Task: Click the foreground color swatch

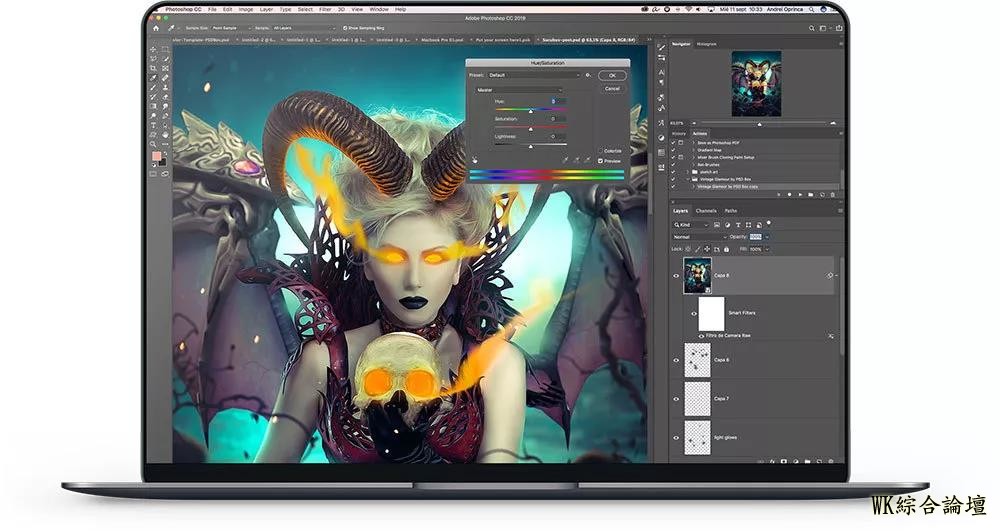Action: point(156,157)
